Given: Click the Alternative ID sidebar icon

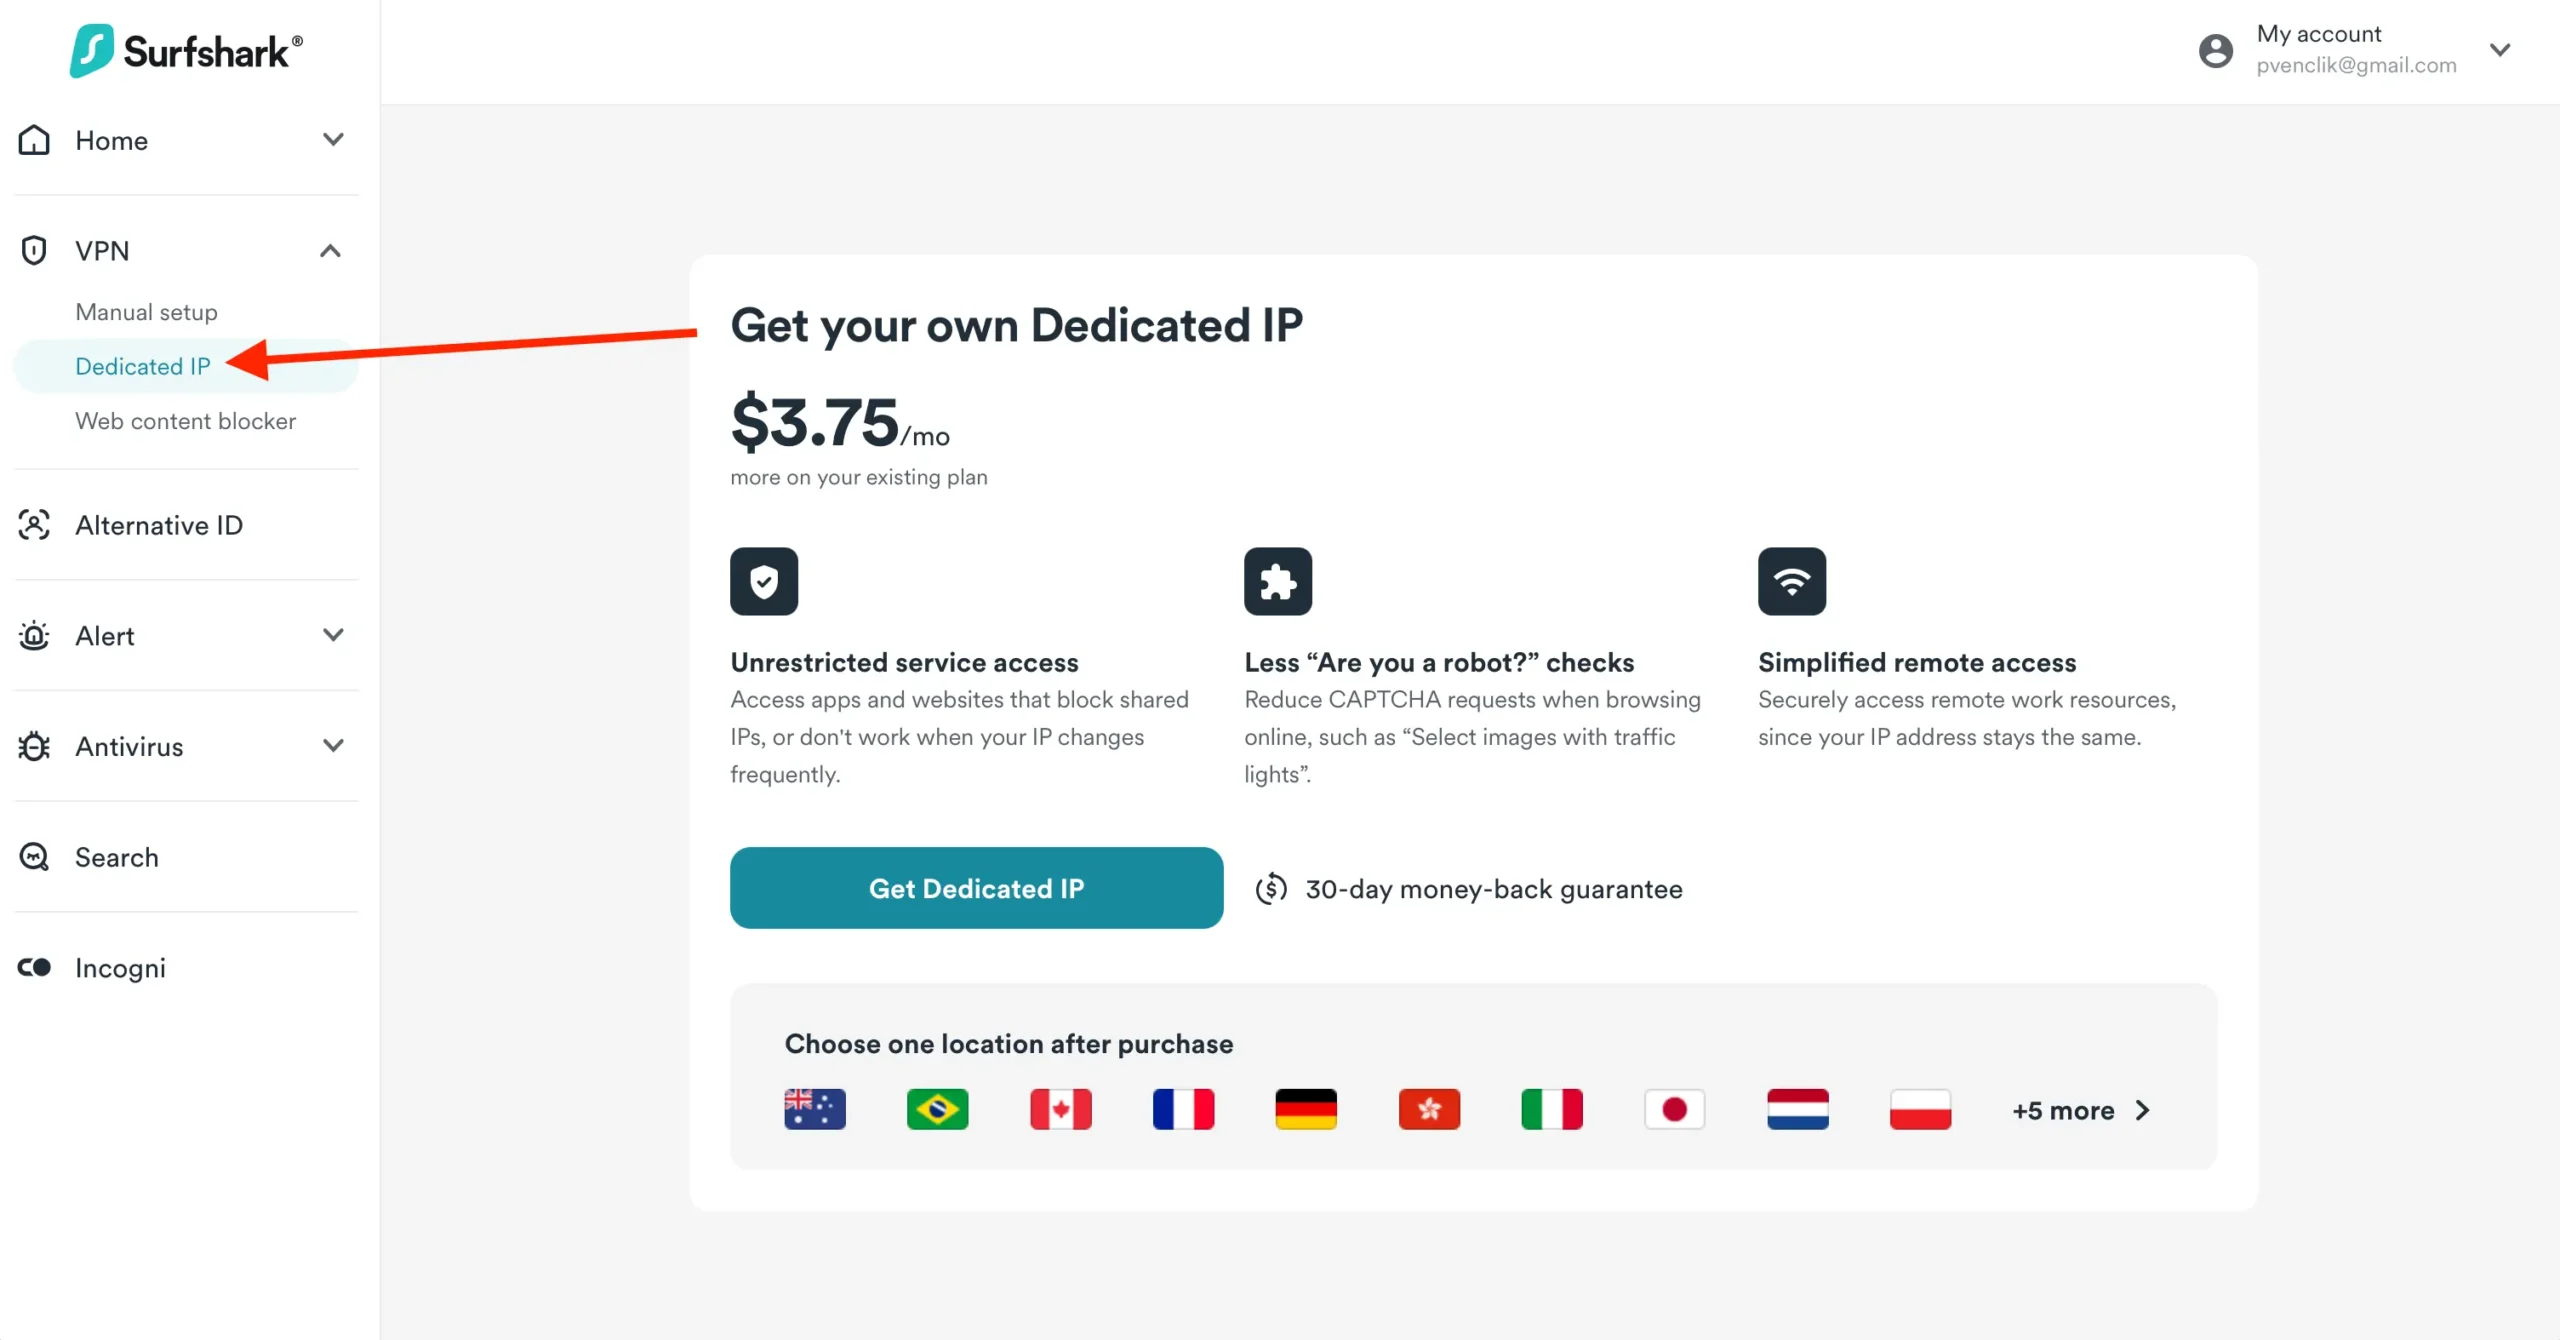Looking at the screenshot, I should click(34, 525).
